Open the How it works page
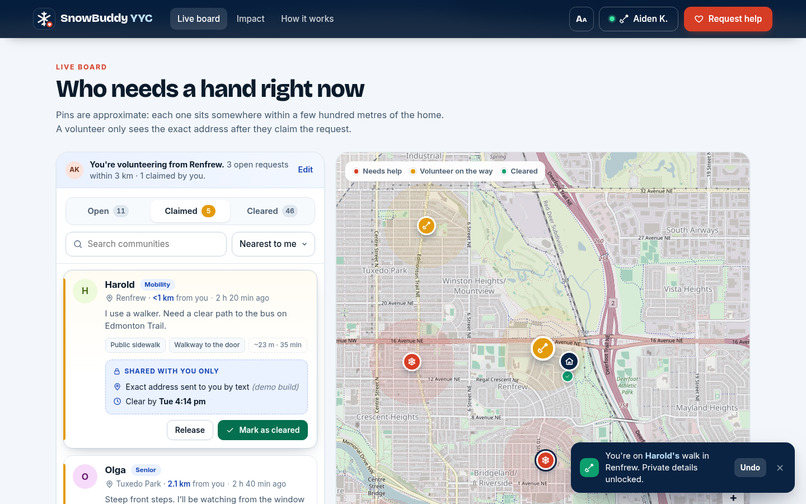The width and height of the screenshot is (806, 504). 307,19
